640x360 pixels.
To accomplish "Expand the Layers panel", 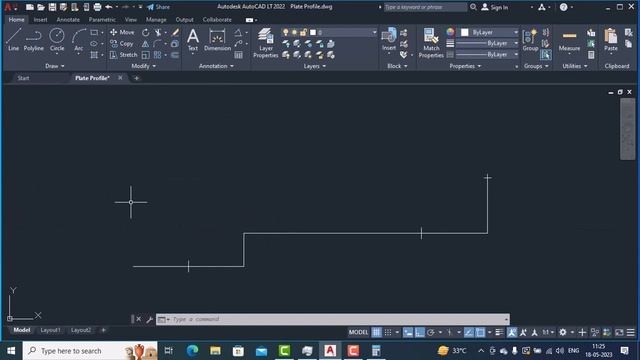I will (x=315, y=66).
